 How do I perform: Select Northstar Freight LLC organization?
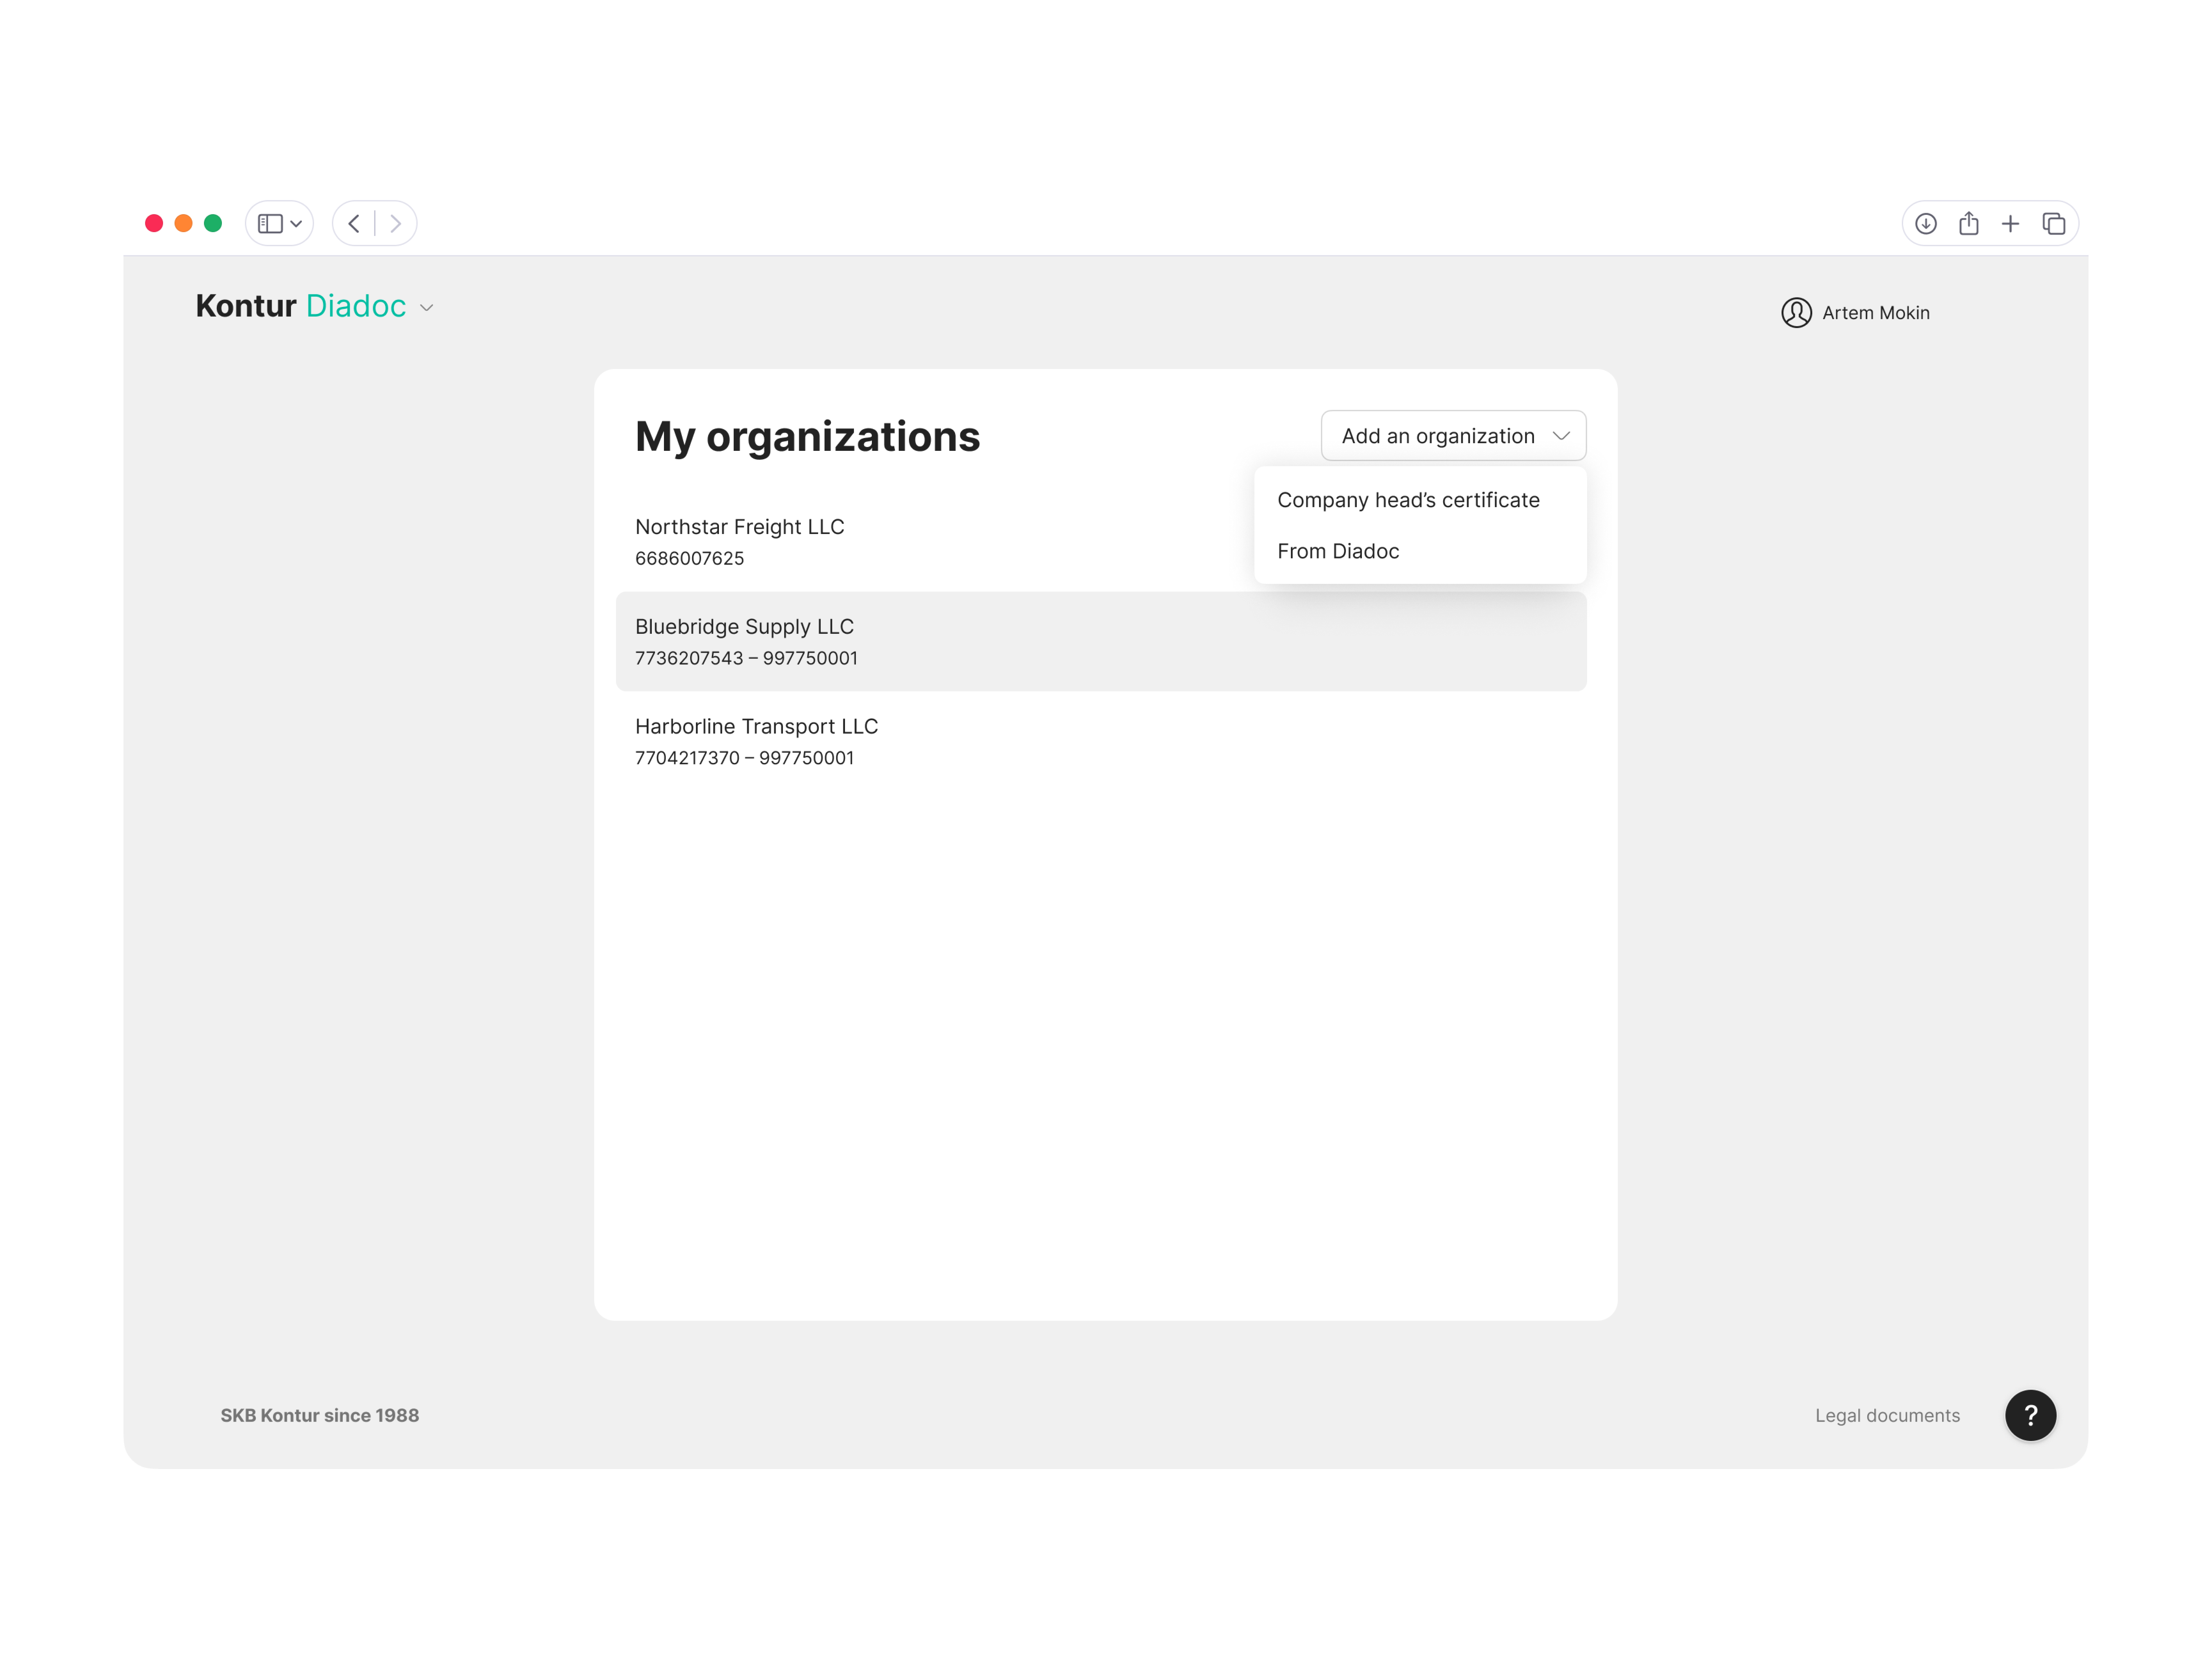point(1101,541)
